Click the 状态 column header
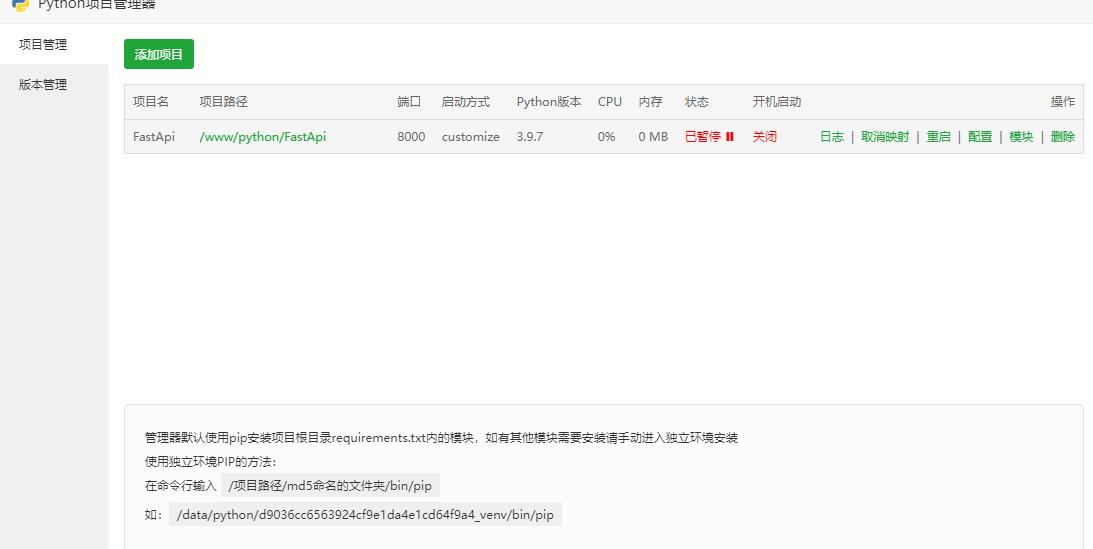This screenshot has height=549, width=1093. coord(696,102)
